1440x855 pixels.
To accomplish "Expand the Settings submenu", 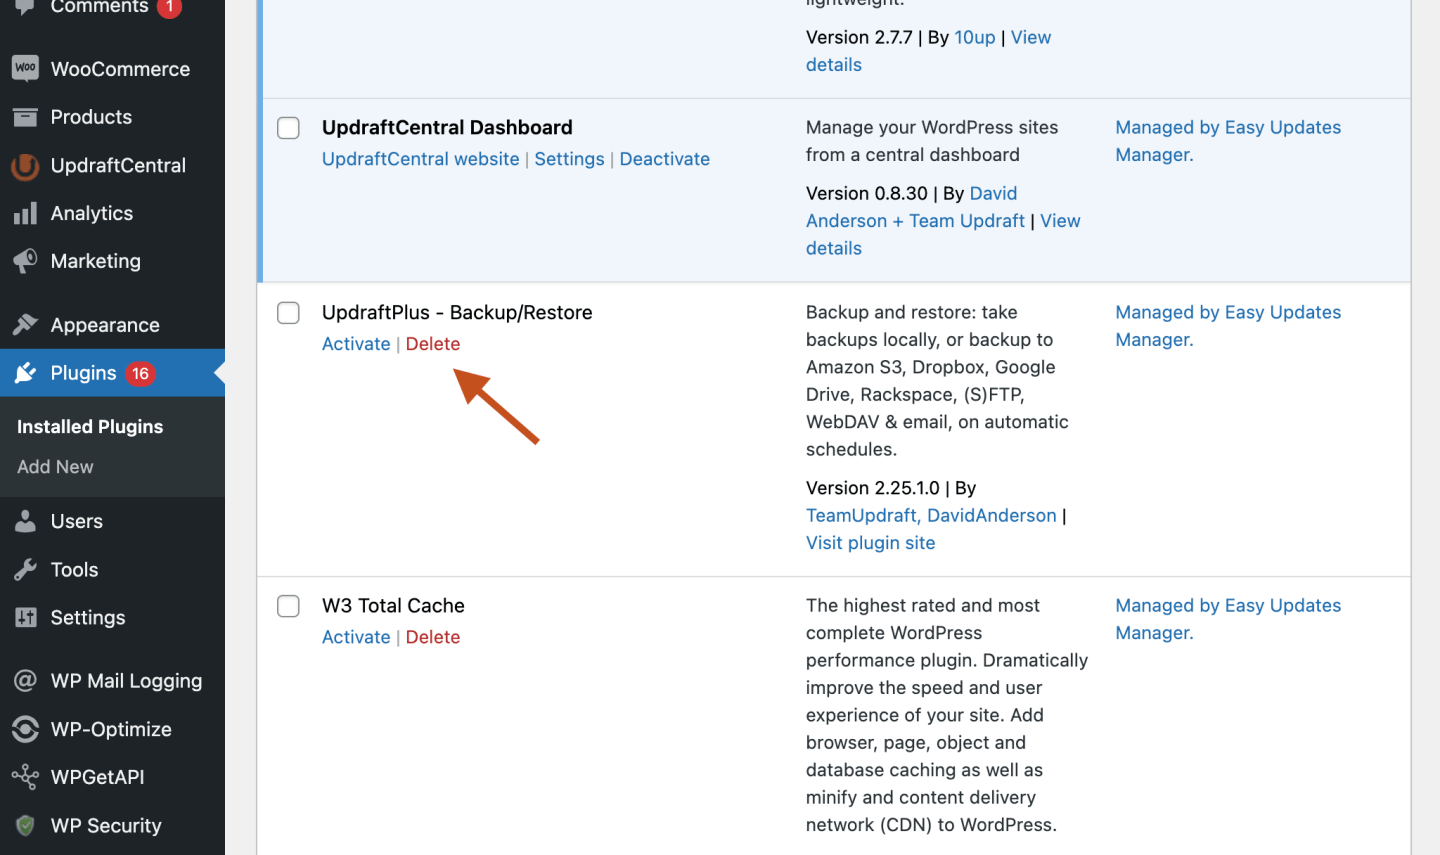I will coord(87,617).
